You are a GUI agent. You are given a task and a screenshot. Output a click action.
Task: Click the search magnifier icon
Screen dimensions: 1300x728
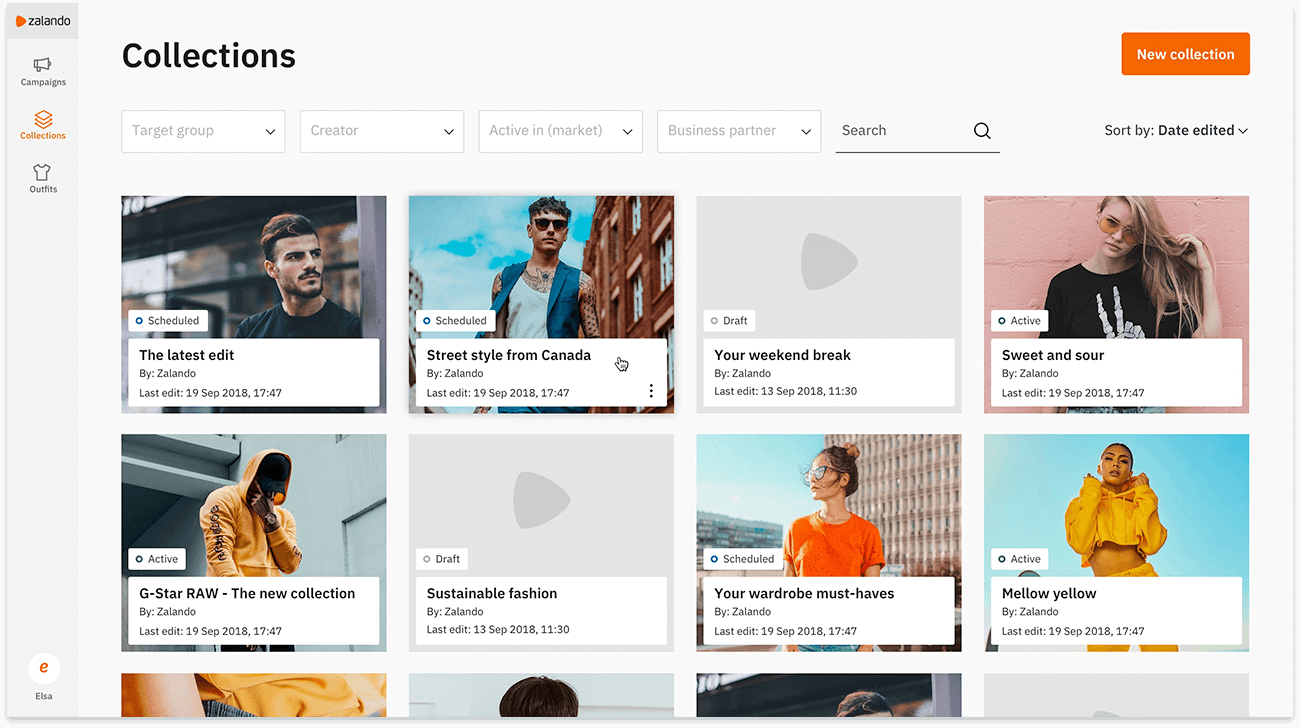coord(981,130)
